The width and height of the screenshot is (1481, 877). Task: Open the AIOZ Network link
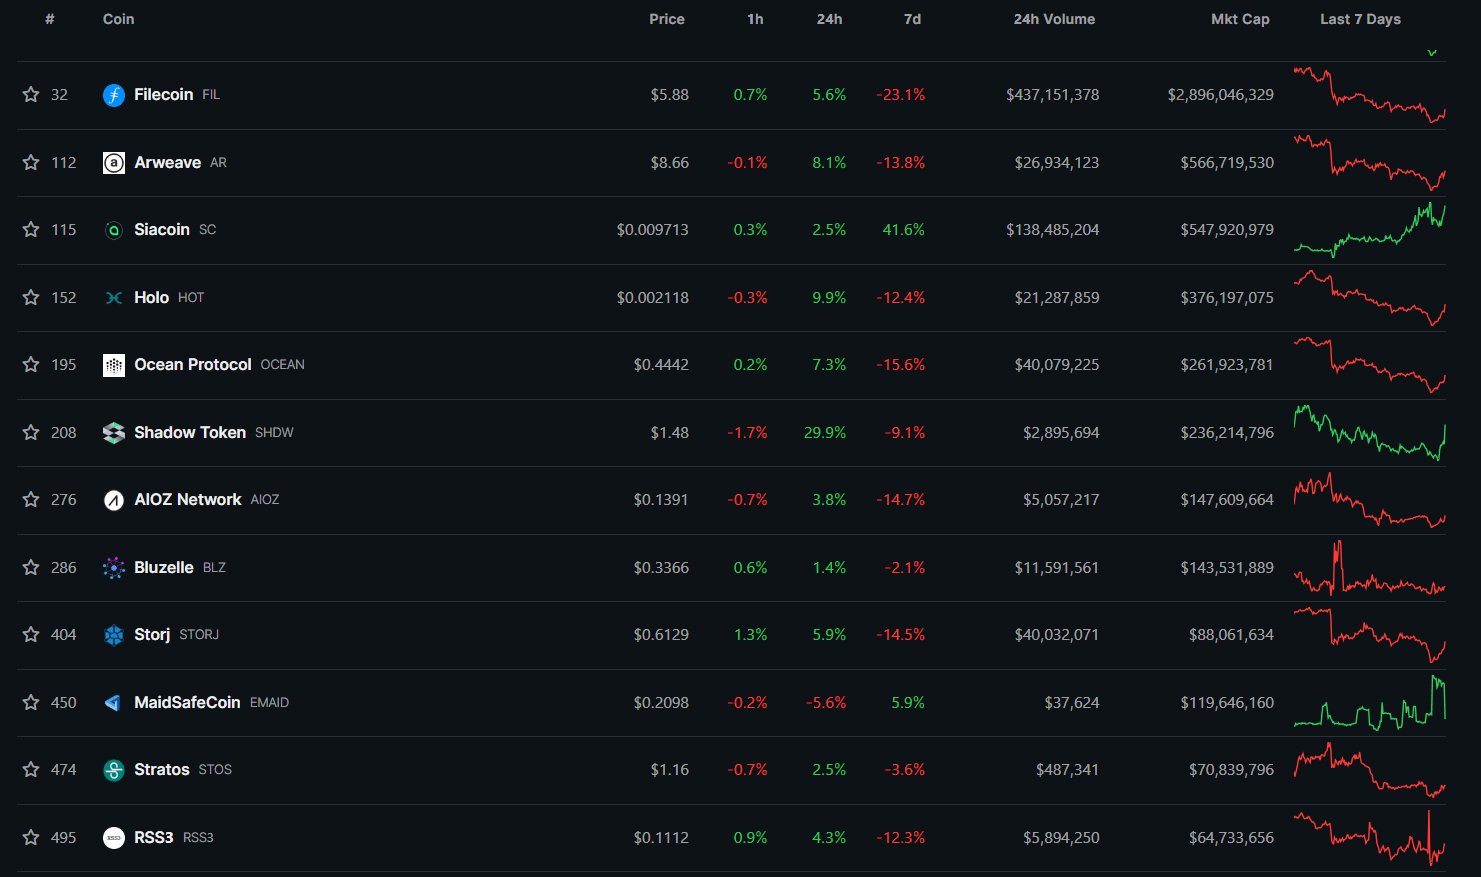click(188, 499)
